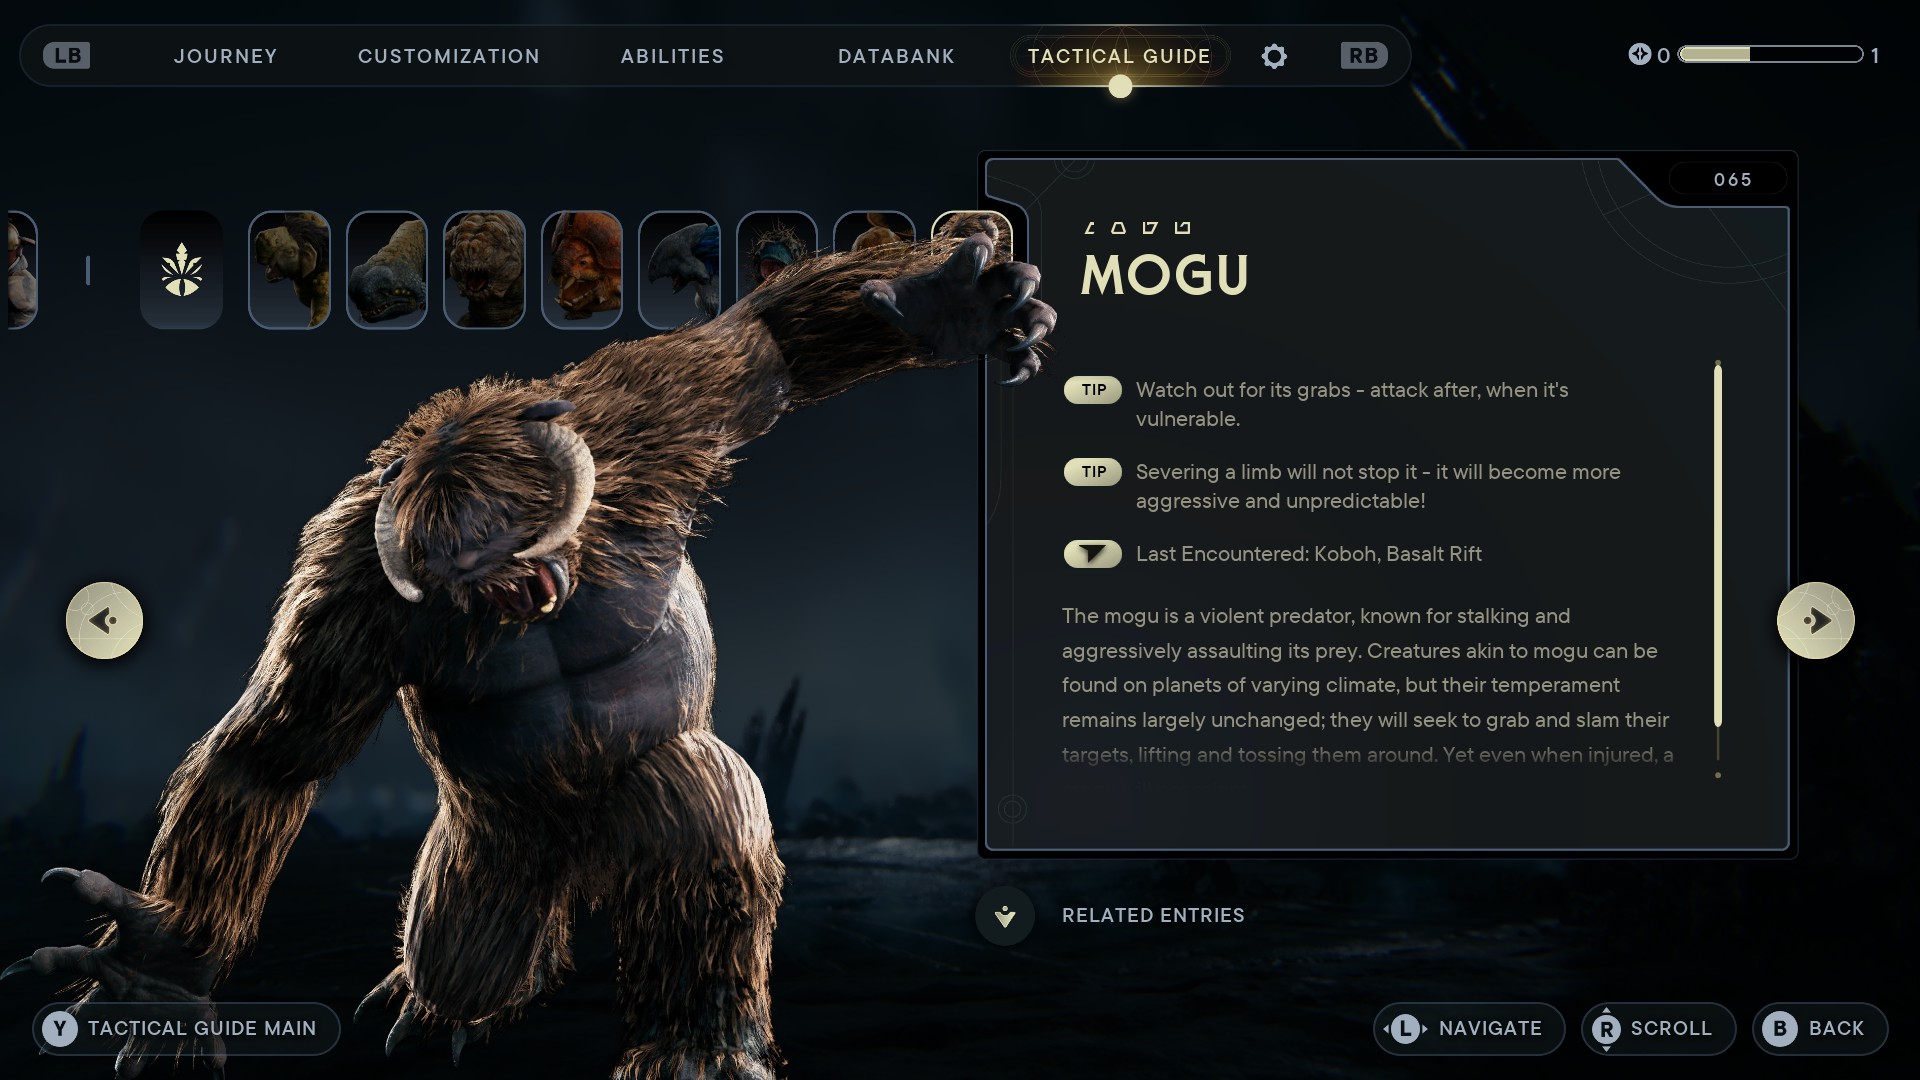This screenshot has width=1920, height=1080.
Task: Click the Tactical Guide Main button
Action: pos(186,1029)
